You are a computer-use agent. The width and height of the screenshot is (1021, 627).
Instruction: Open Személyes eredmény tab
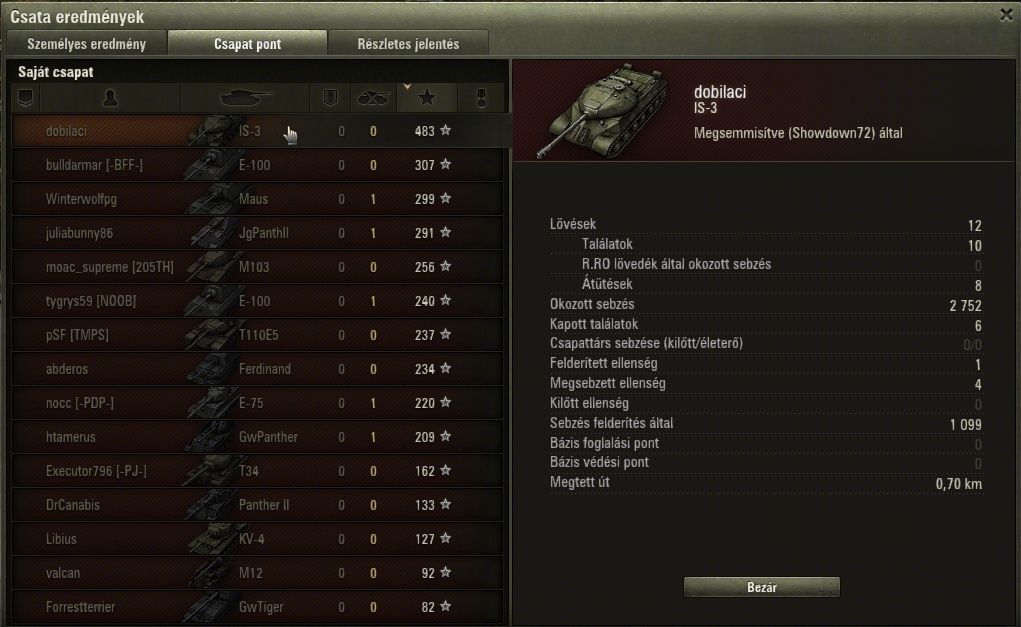(87, 44)
